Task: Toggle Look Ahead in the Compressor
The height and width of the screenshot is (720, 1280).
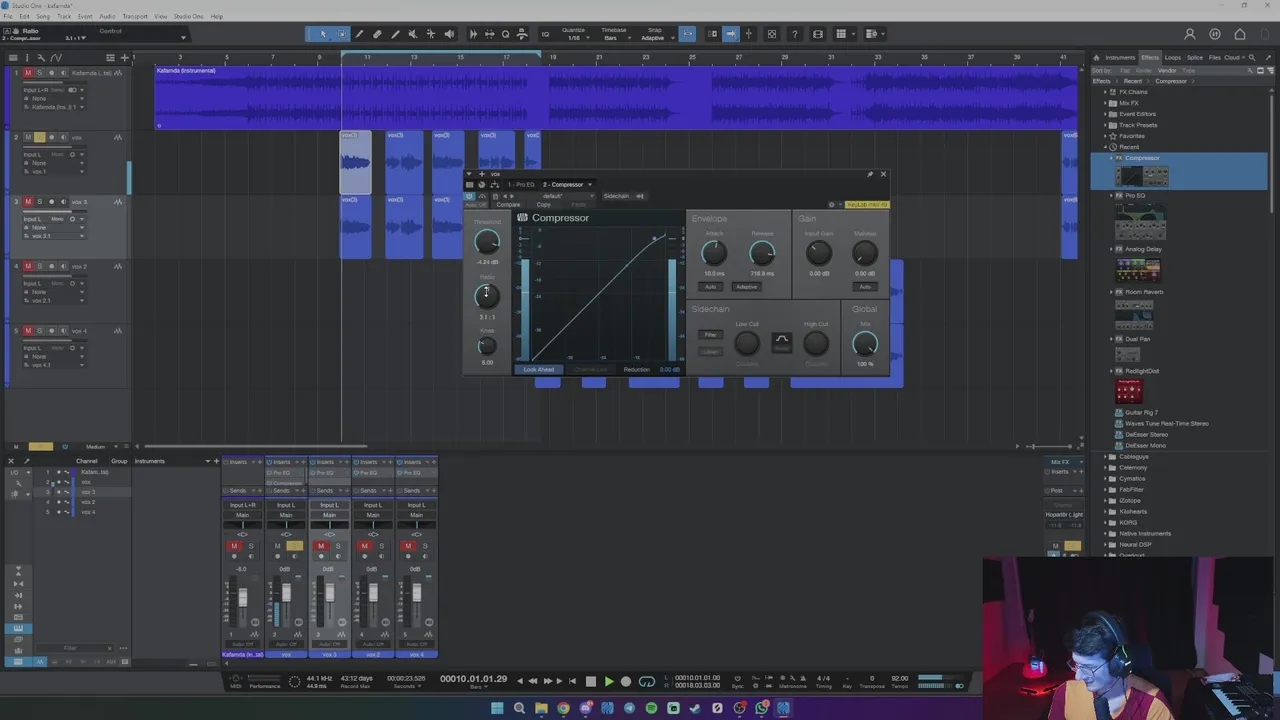Action: [539, 370]
